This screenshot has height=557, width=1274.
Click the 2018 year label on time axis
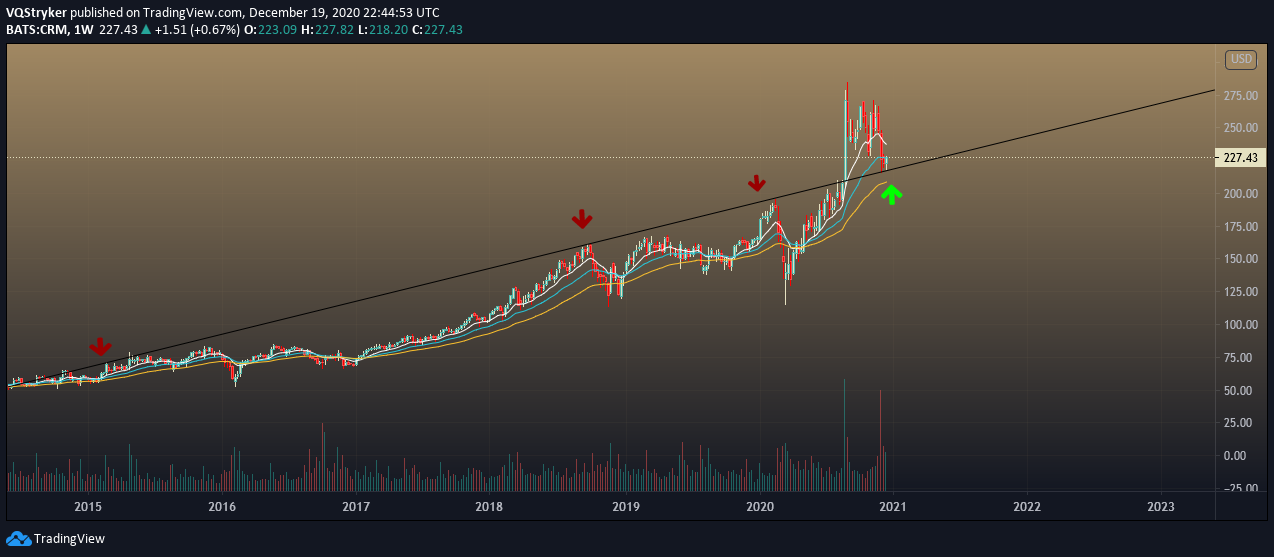490,507
